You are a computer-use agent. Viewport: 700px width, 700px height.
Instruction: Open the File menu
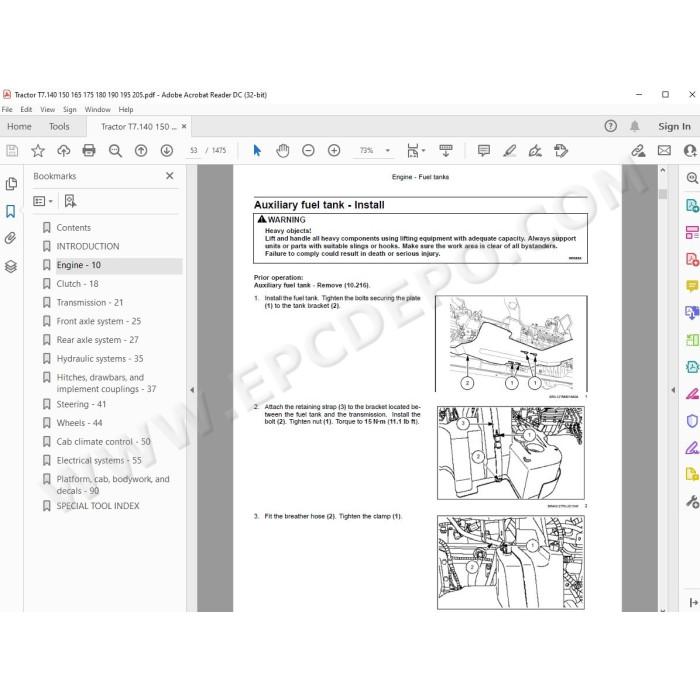7,109
